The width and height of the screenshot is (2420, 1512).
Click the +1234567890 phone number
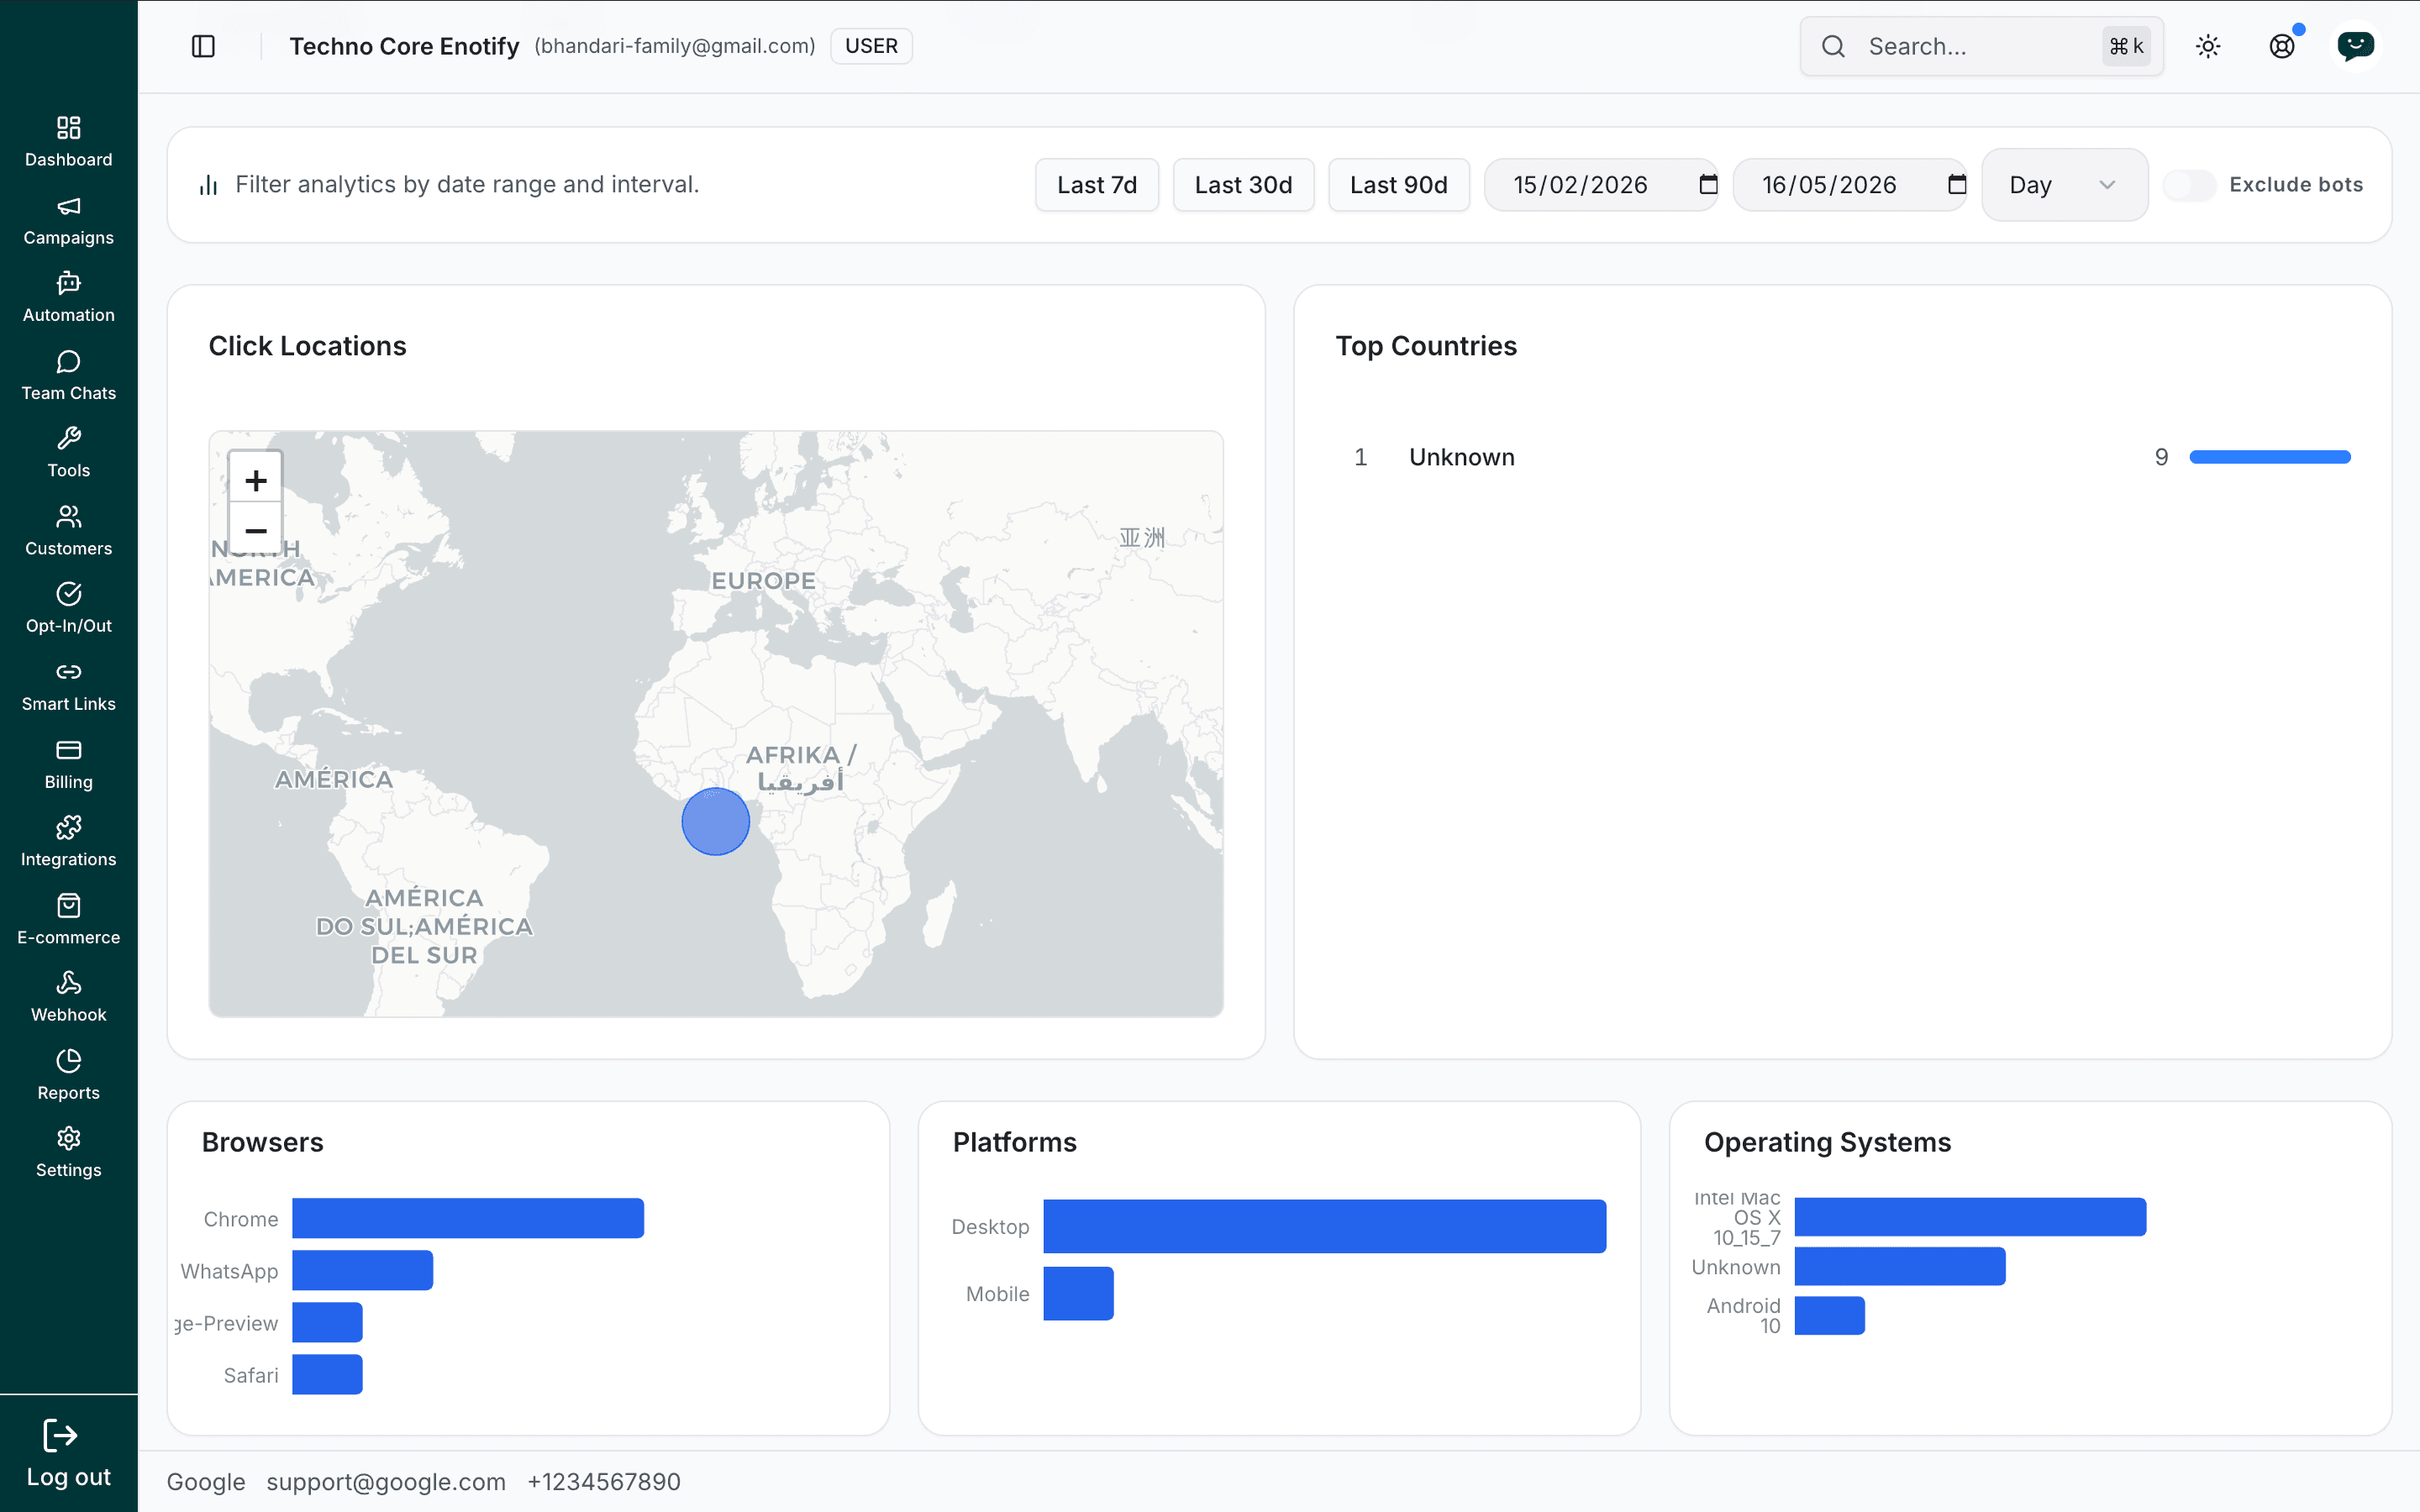pos(604,1481)
